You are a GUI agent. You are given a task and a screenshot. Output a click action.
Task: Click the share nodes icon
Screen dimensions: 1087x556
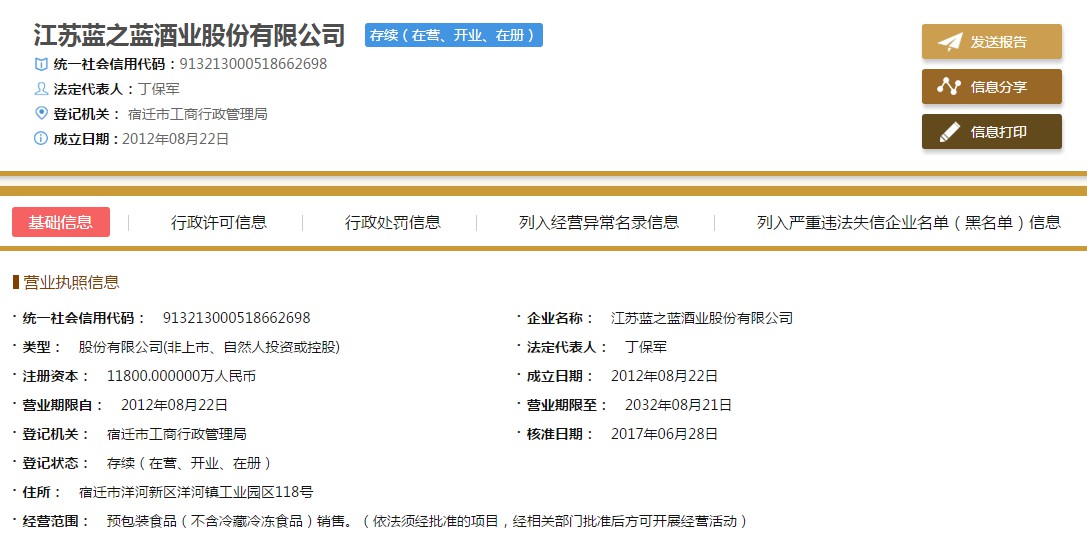(949, 87)
